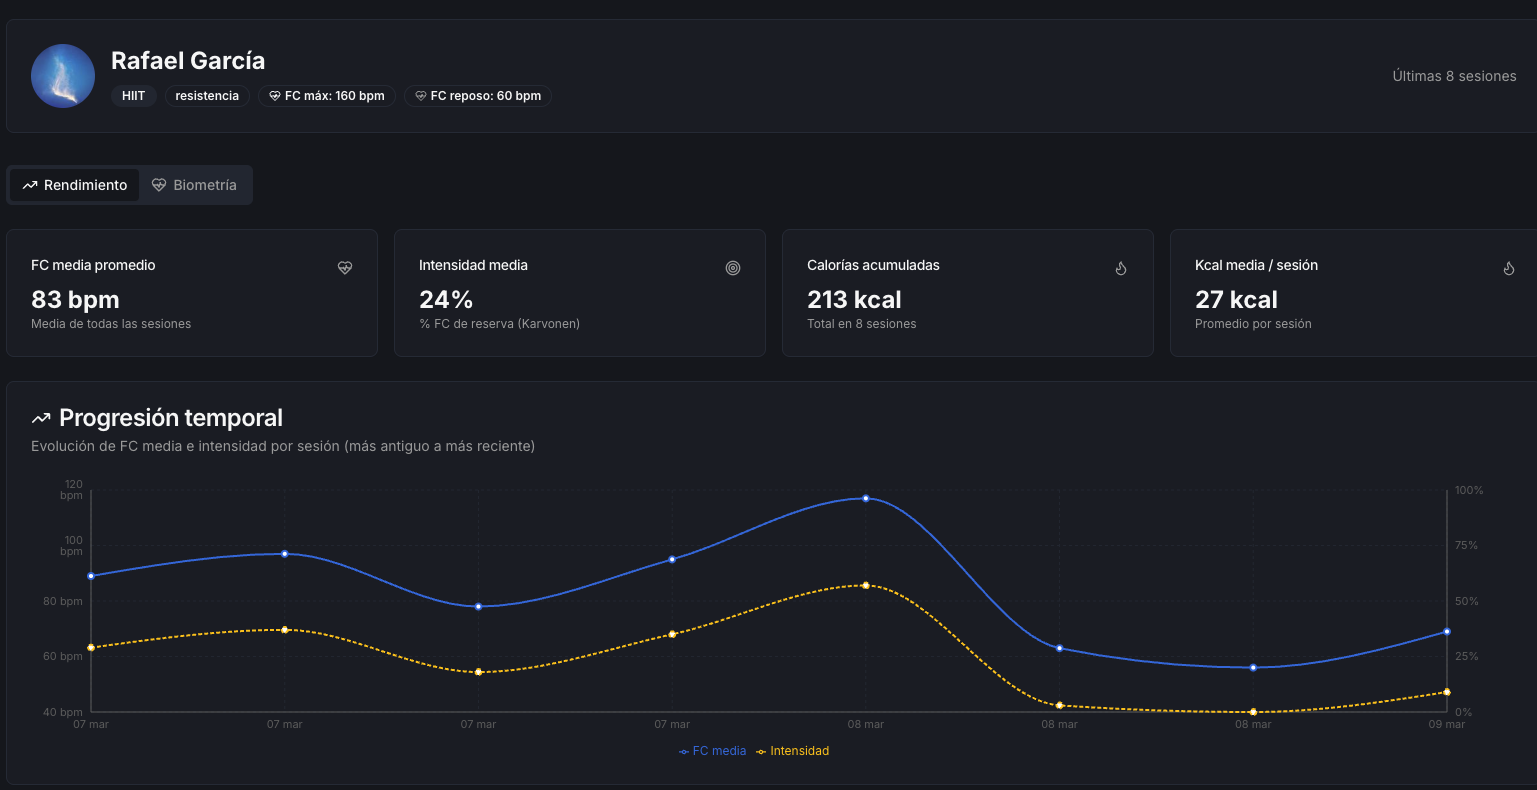
Task: Click the Últimas 8 sesiones label
Action: click(x=1454, y=76)
